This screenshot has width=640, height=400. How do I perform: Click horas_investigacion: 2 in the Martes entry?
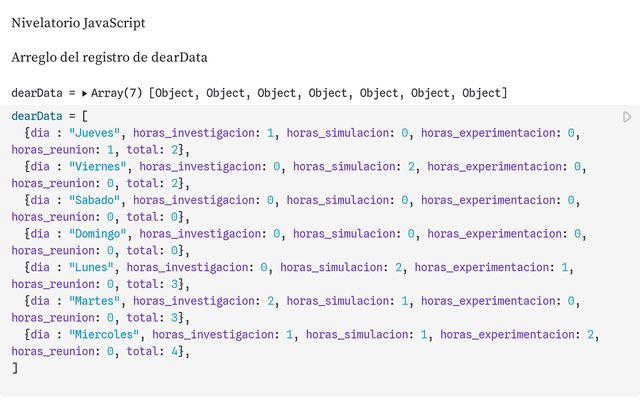pyautogui.click(x=204, y=301)
